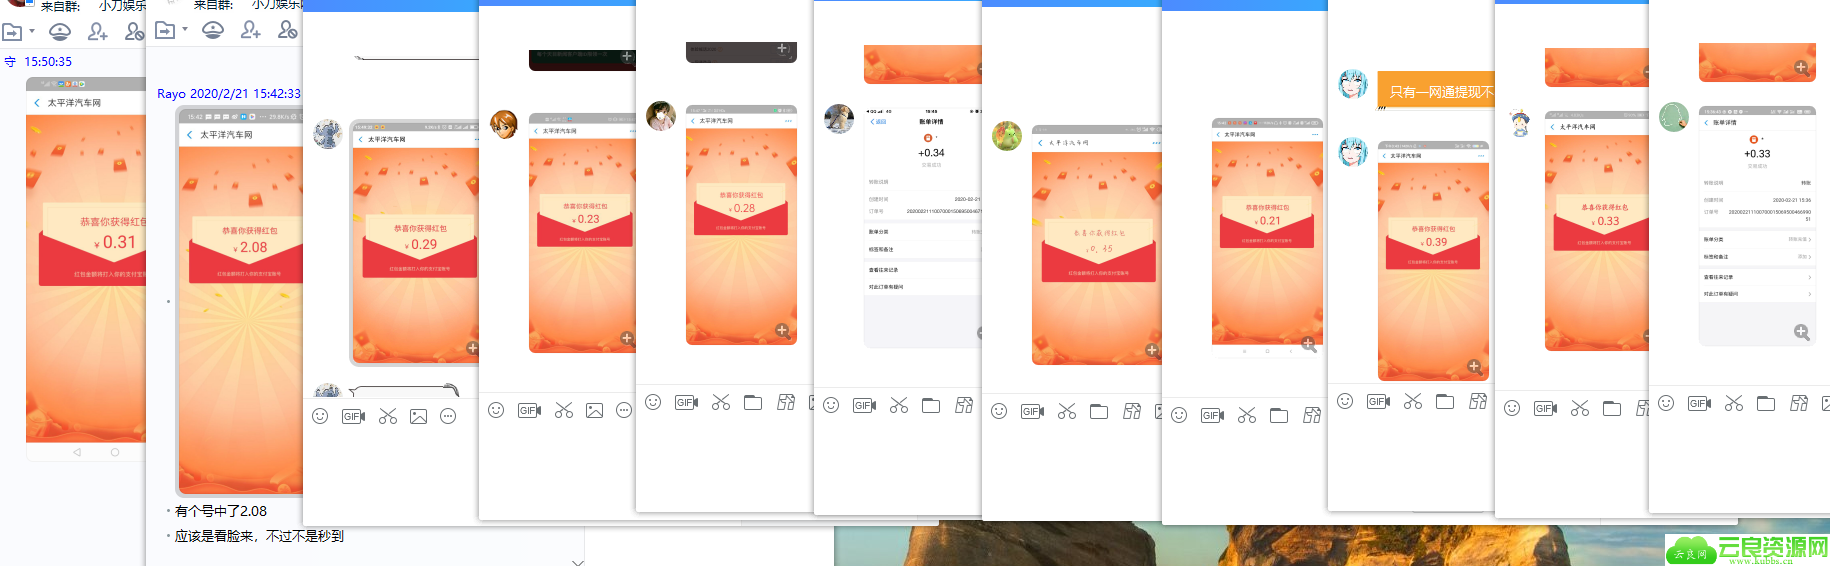Click the down chevron below Rayo's text messages
Image resolution: width=1830 pixels, height=566 pixels.
tap(578, 561)
